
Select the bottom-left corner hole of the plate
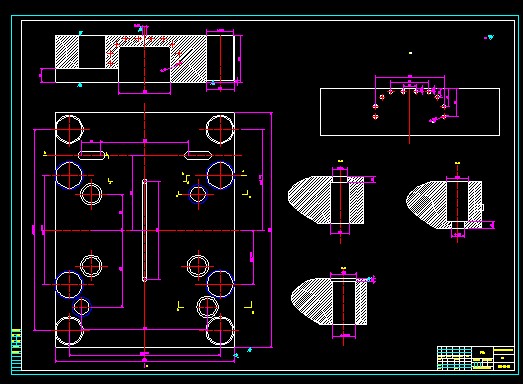click(x=69, y=331)
